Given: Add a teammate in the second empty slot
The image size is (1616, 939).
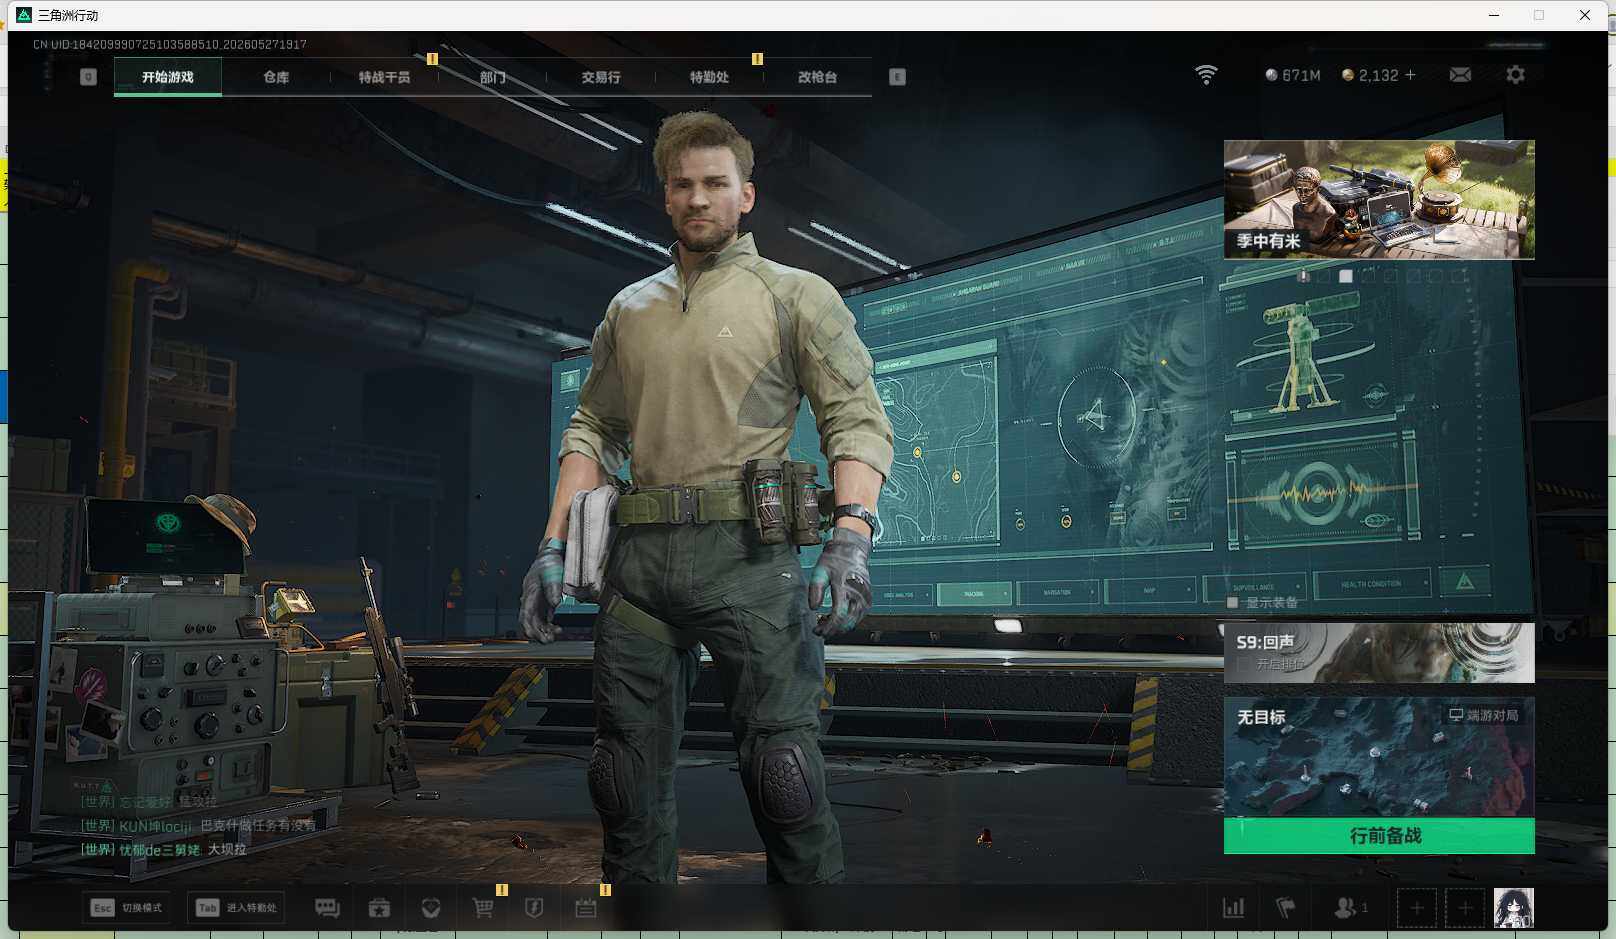Looking at the screenshot, I should (x=1465, y=907).
